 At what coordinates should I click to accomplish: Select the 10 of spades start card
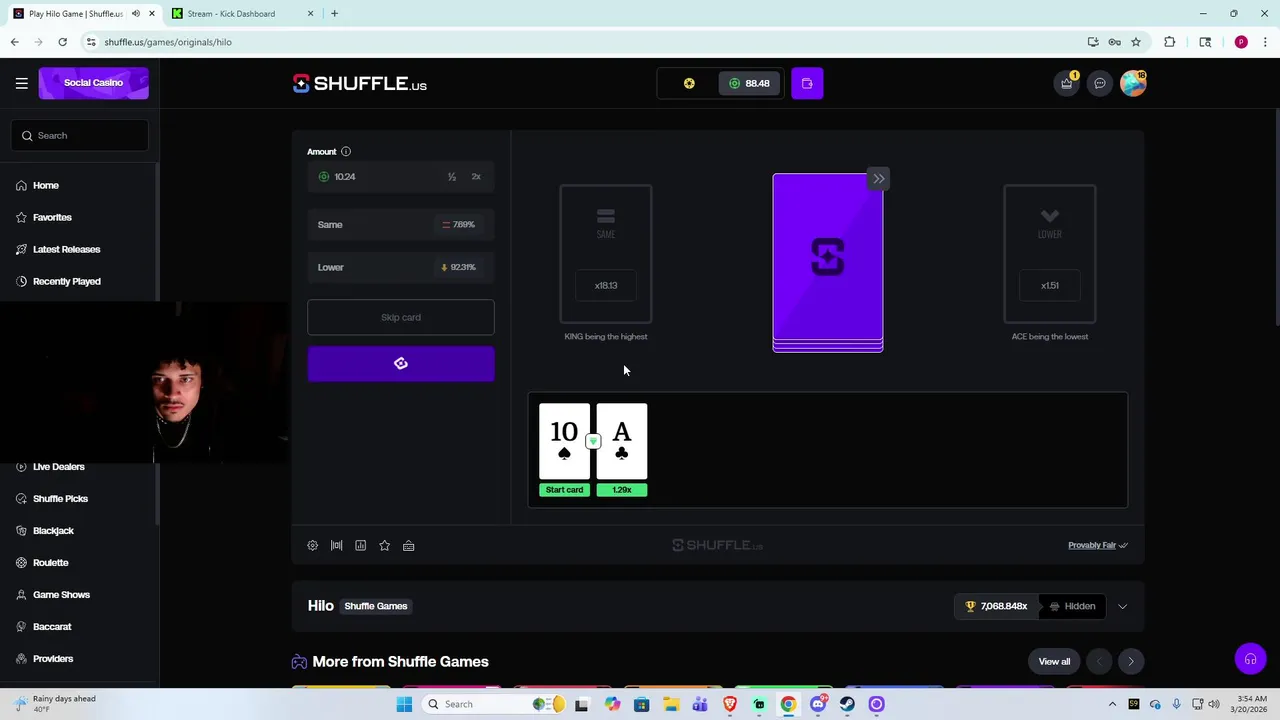pos(564,442)
